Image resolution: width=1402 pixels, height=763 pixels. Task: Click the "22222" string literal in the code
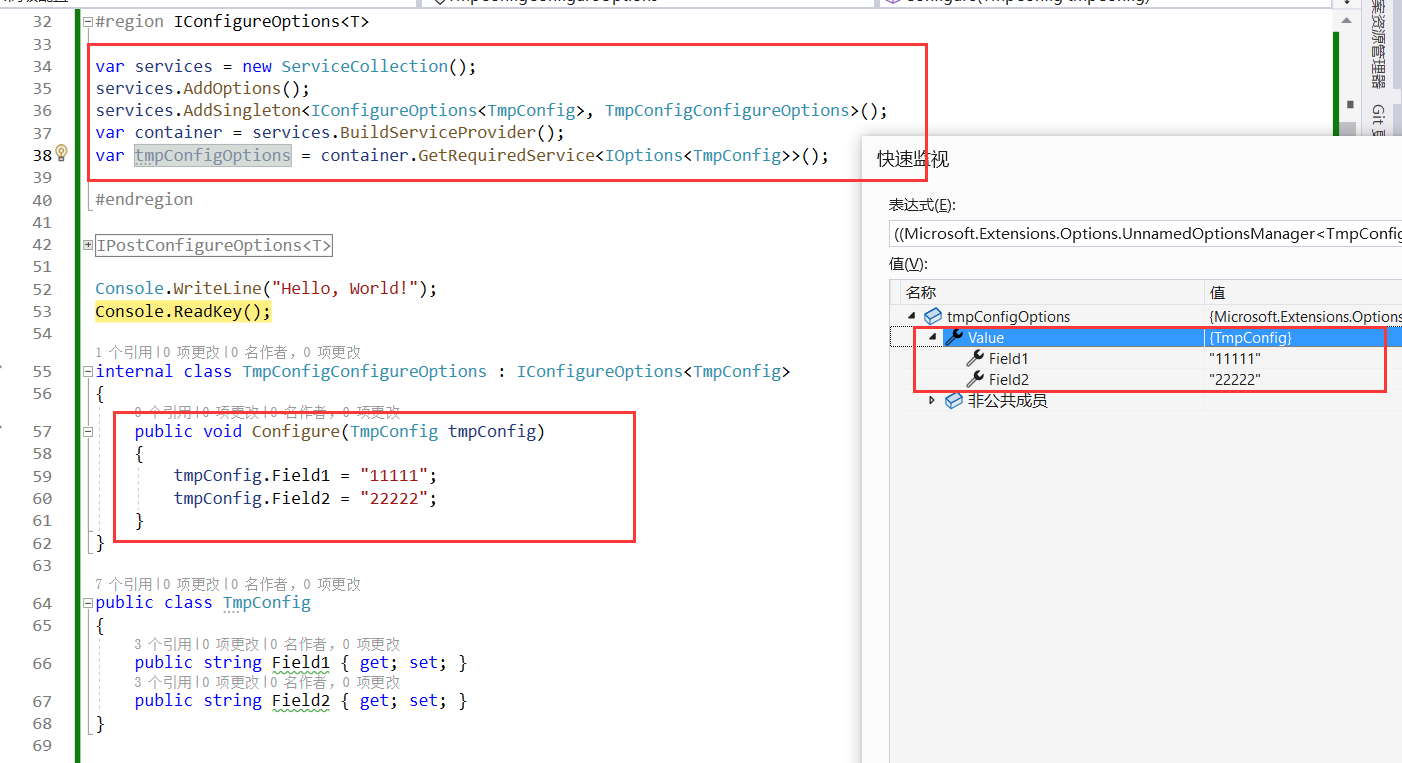click(394, 498)
